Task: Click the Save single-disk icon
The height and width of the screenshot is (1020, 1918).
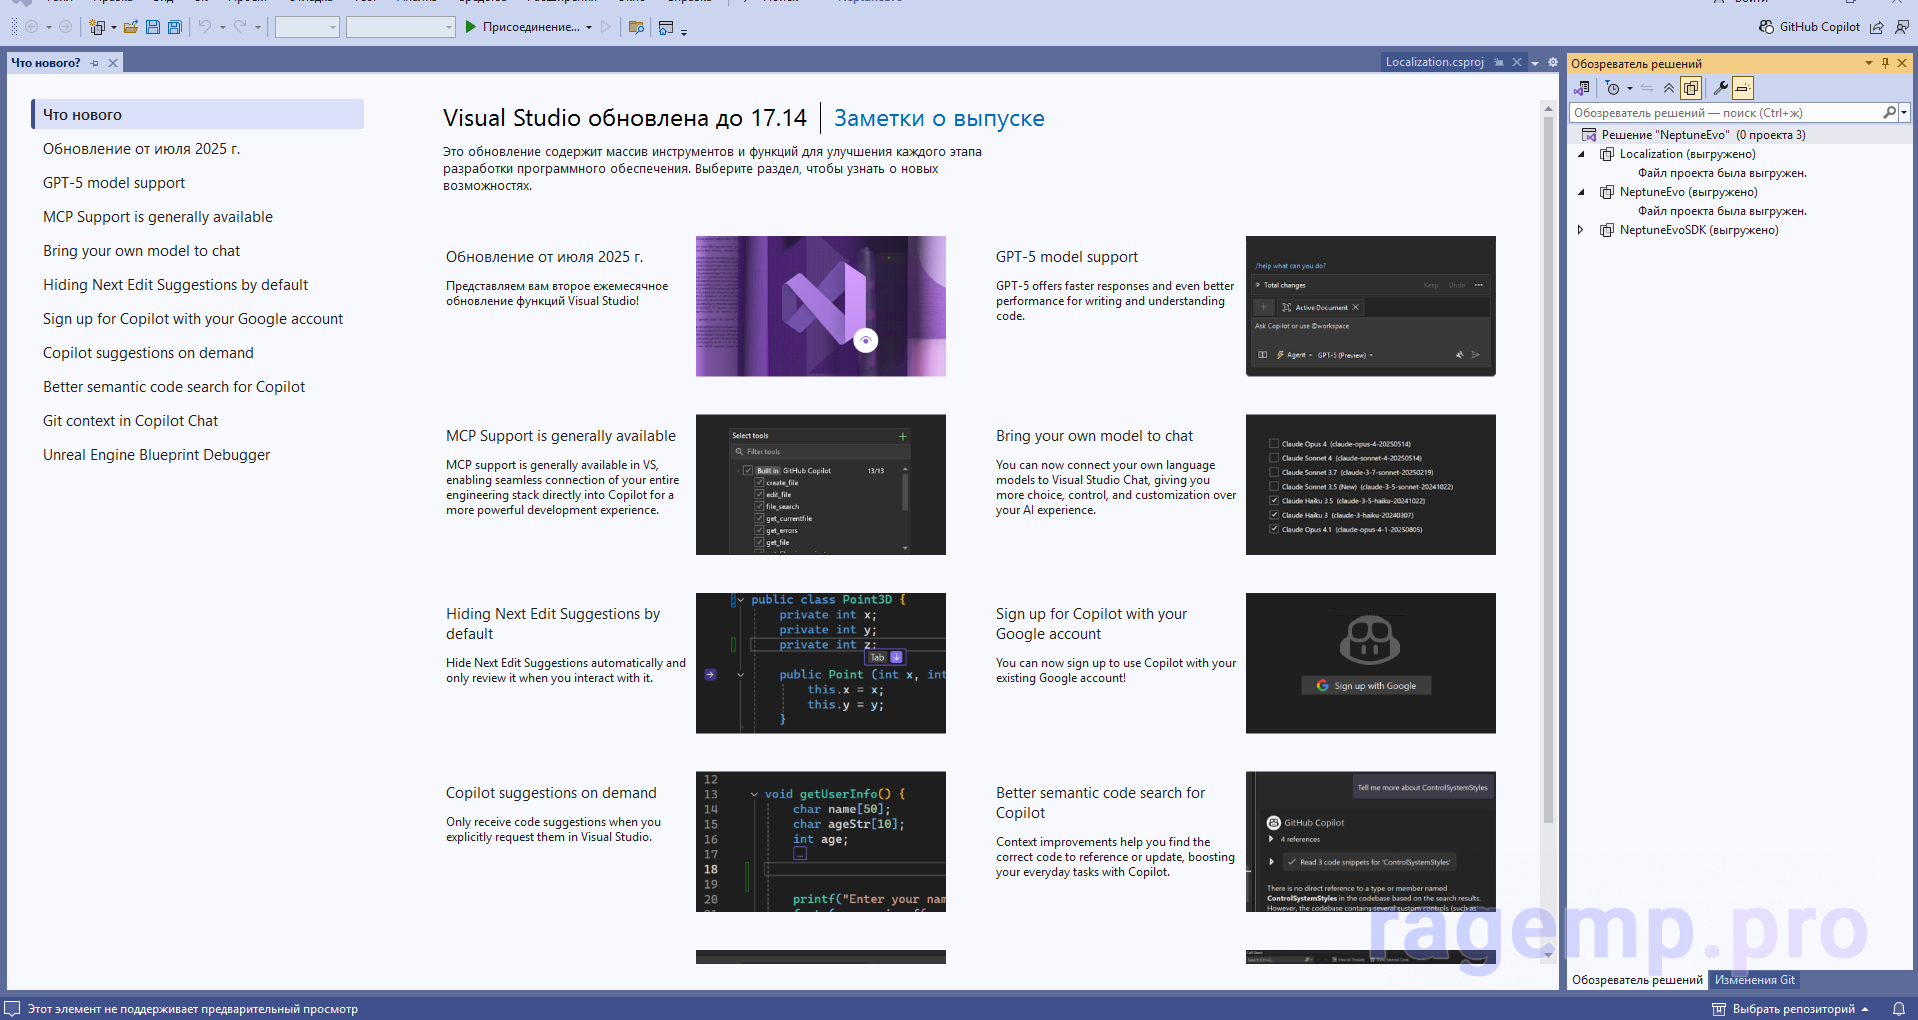Action: click(x=153, y=27)
